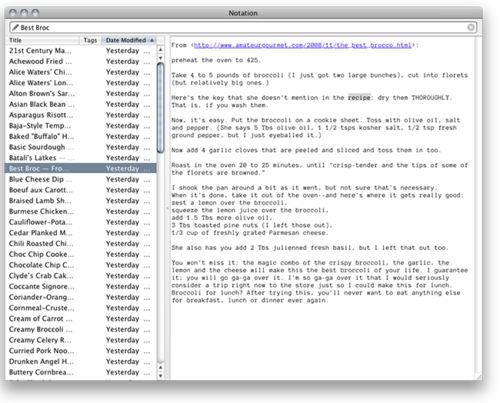The height and width of the screenshot is (403, 500).
Task: Select the Chocolate Chip C... note
Action: pyautogui.click(x=81, y=265)
